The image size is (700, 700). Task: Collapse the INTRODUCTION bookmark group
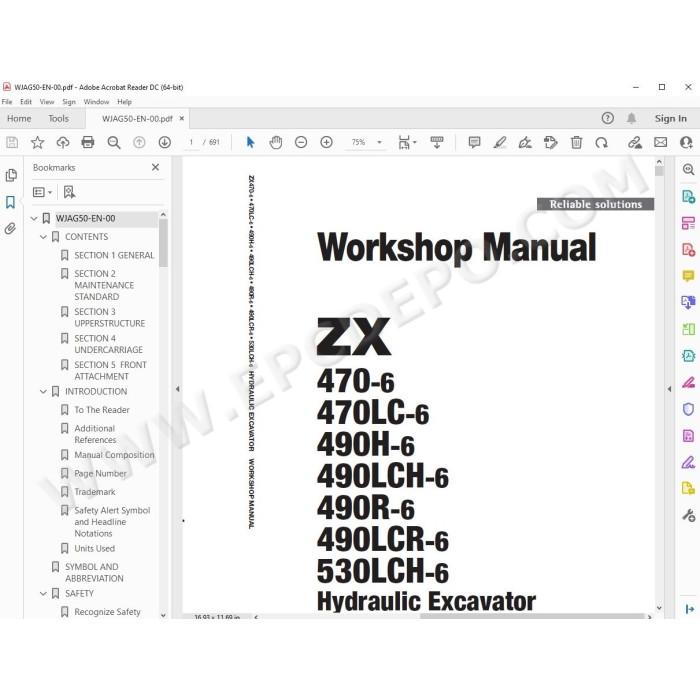tap(43, 392)
